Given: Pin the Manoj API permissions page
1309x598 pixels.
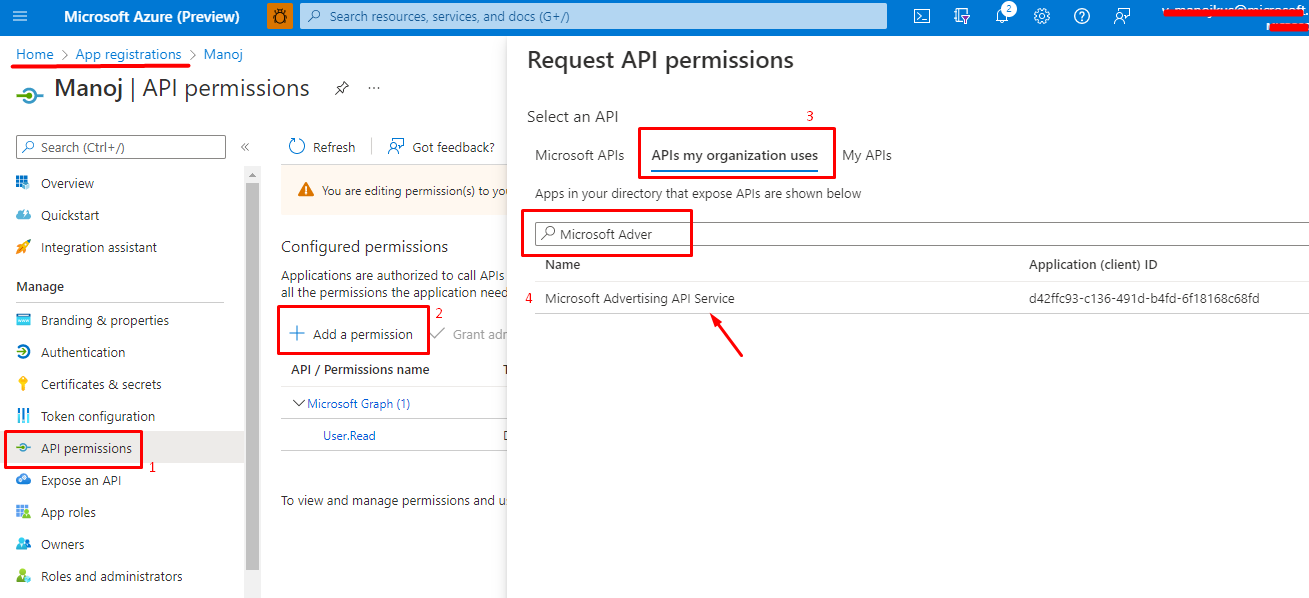Looking at the screenshot, I should [x=342, y=88].
